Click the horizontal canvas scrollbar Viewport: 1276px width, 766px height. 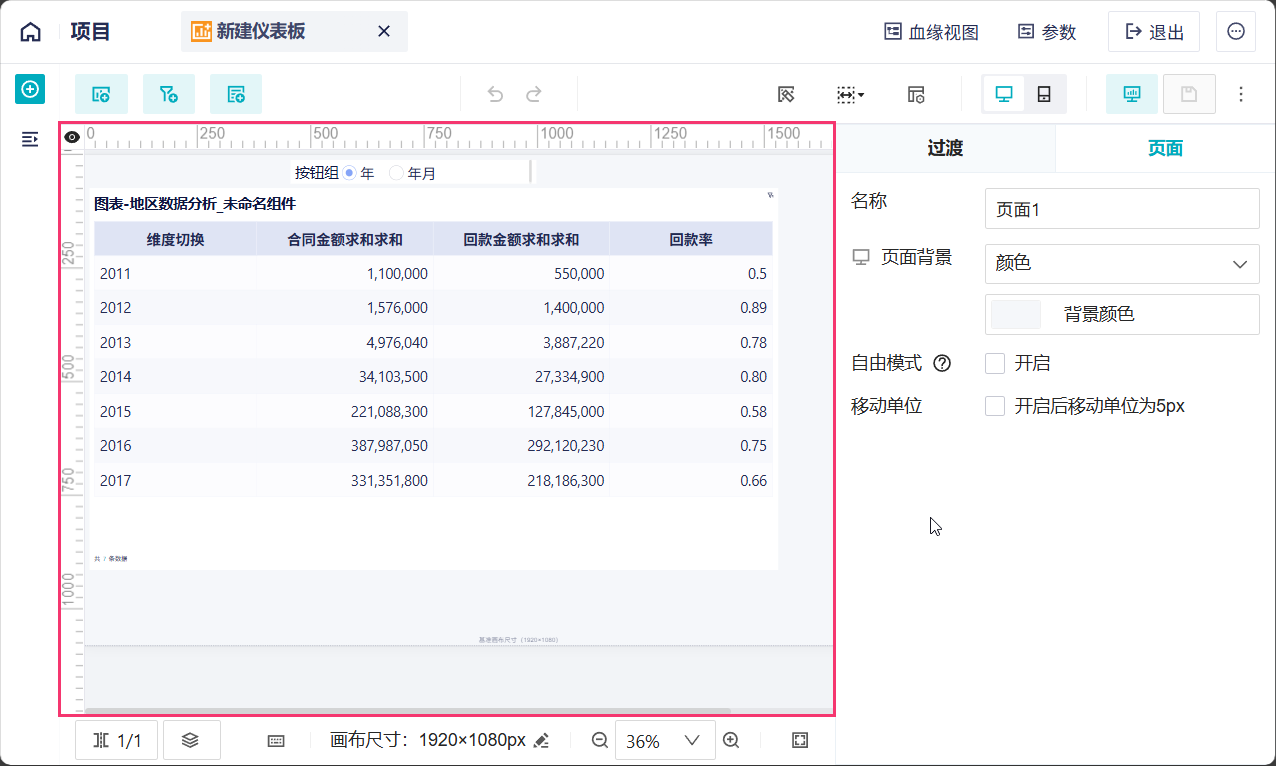(408, 711)
